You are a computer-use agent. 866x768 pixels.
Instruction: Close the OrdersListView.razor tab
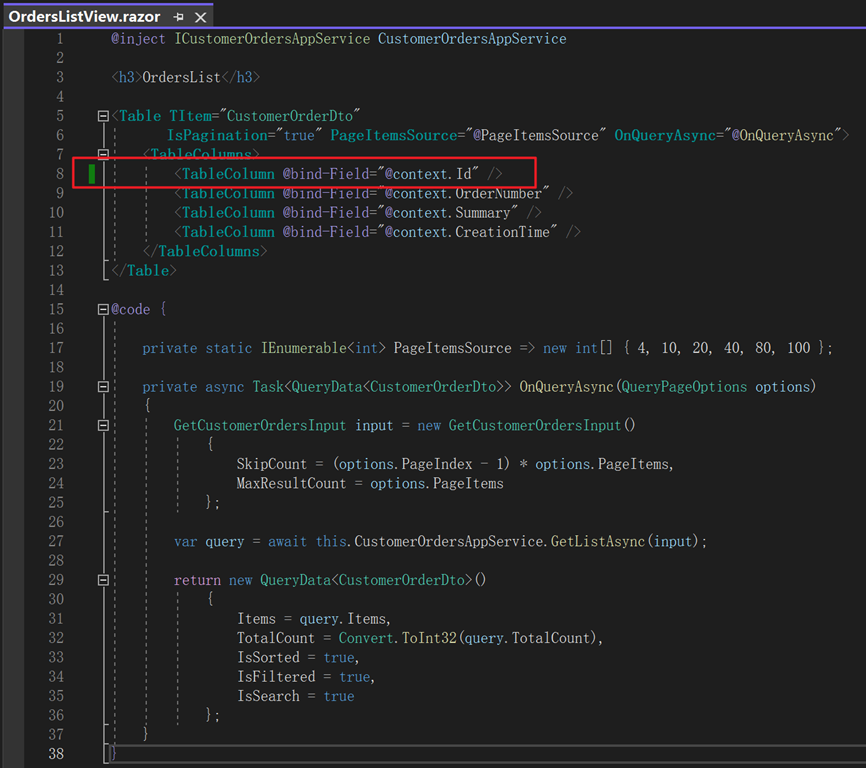pyautogui.click(x=200, y=17)
